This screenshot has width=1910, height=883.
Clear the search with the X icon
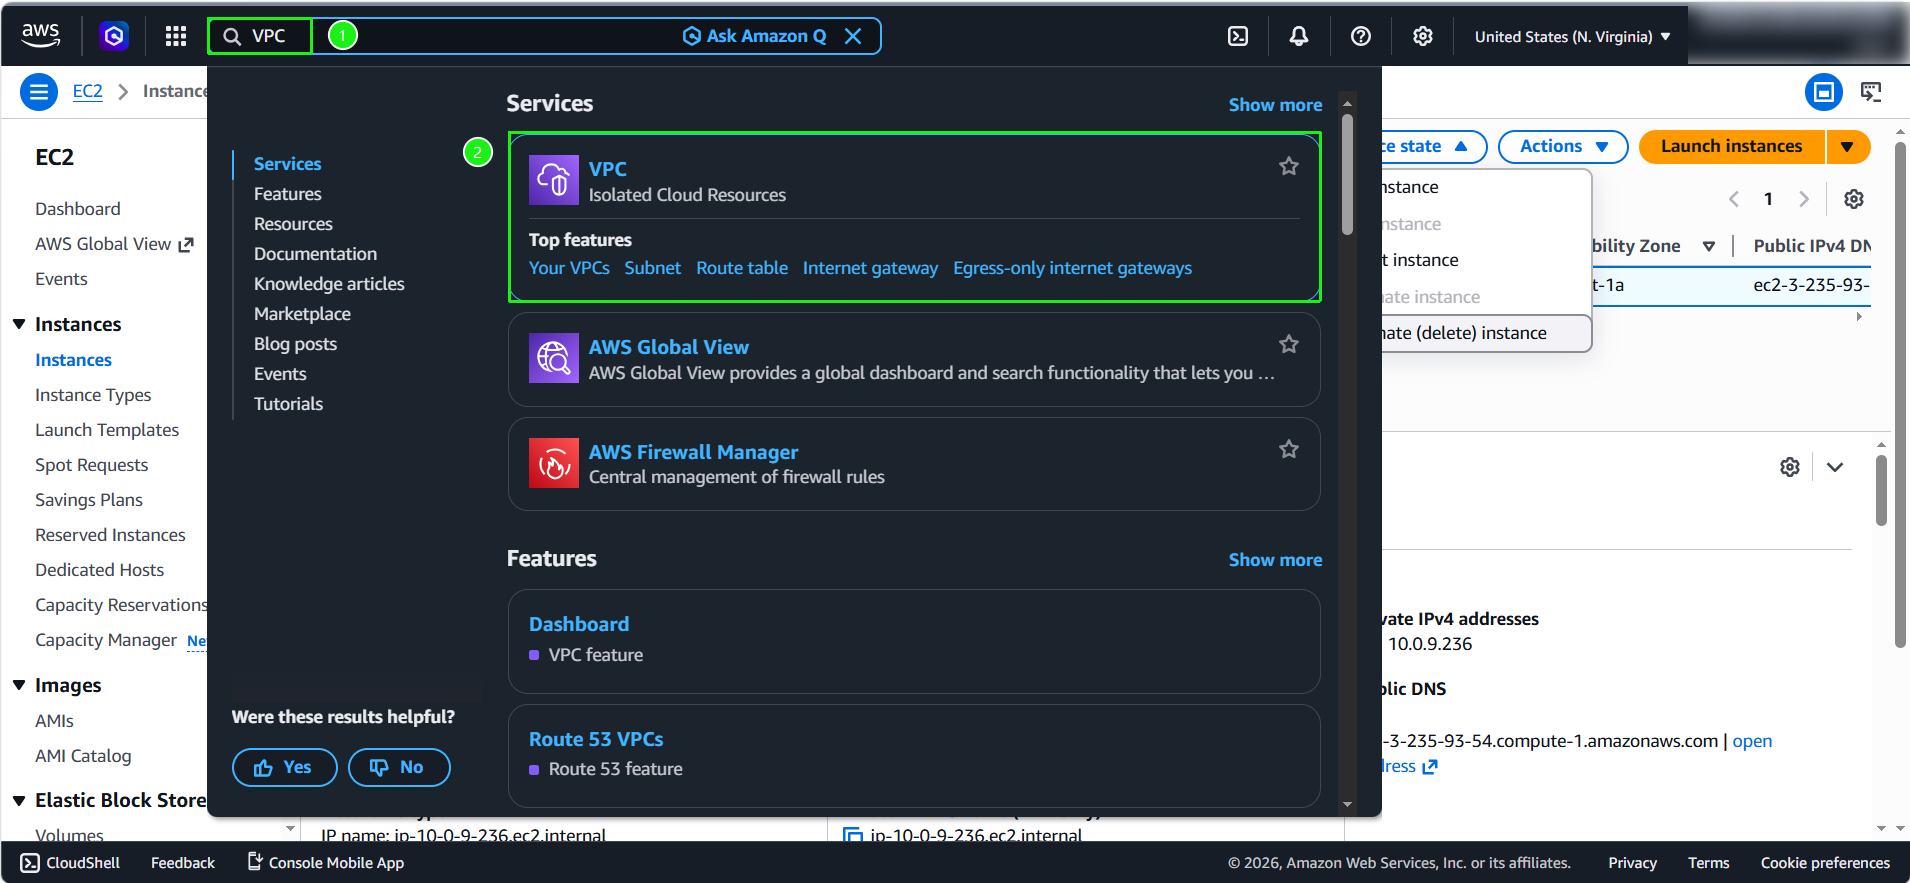[853, 36]
